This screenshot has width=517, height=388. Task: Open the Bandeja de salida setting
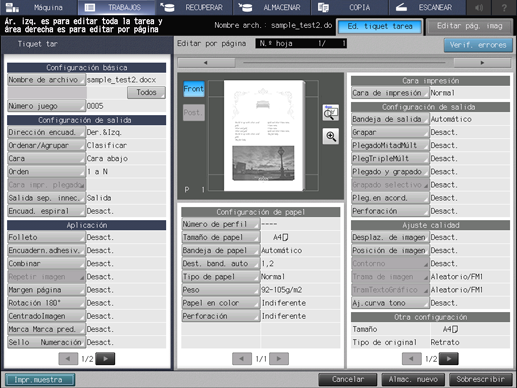tap(390, 119)
